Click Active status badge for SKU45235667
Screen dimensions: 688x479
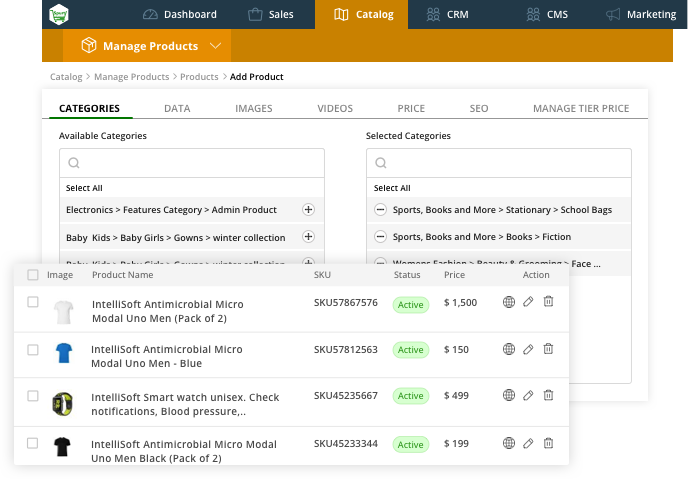point(411,396)
